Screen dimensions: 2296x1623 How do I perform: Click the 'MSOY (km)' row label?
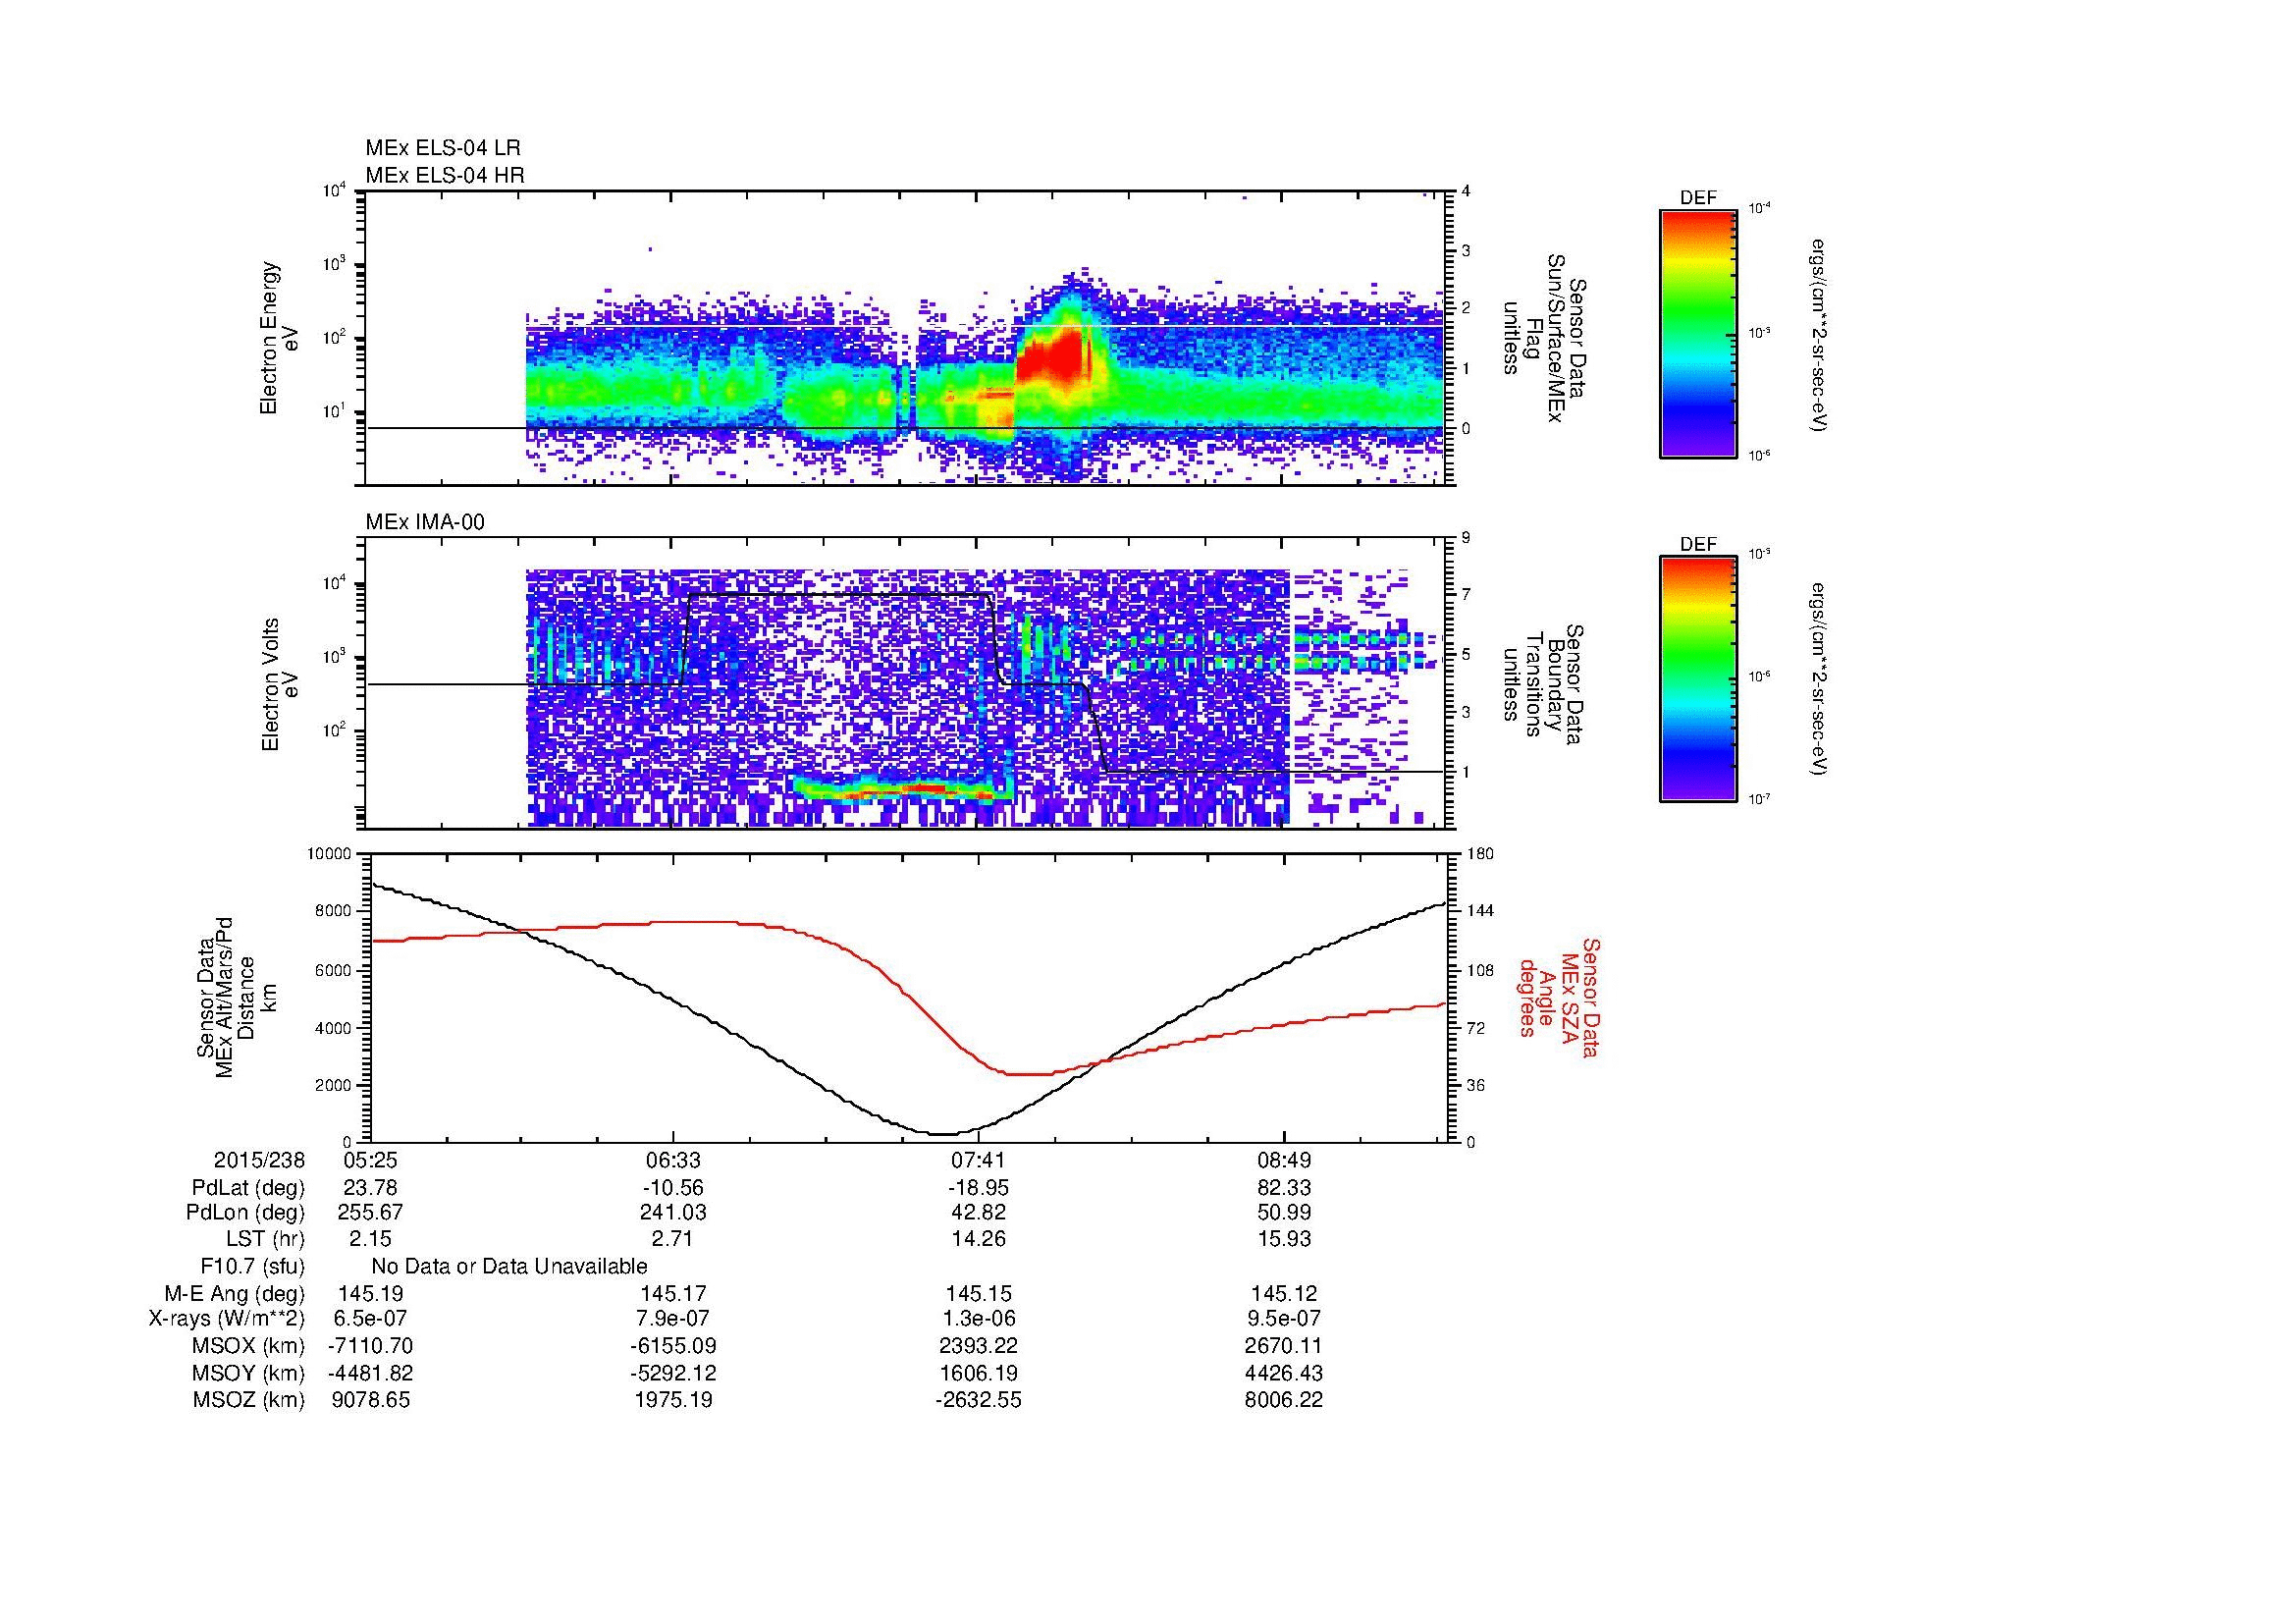[x=248, y=1373]
